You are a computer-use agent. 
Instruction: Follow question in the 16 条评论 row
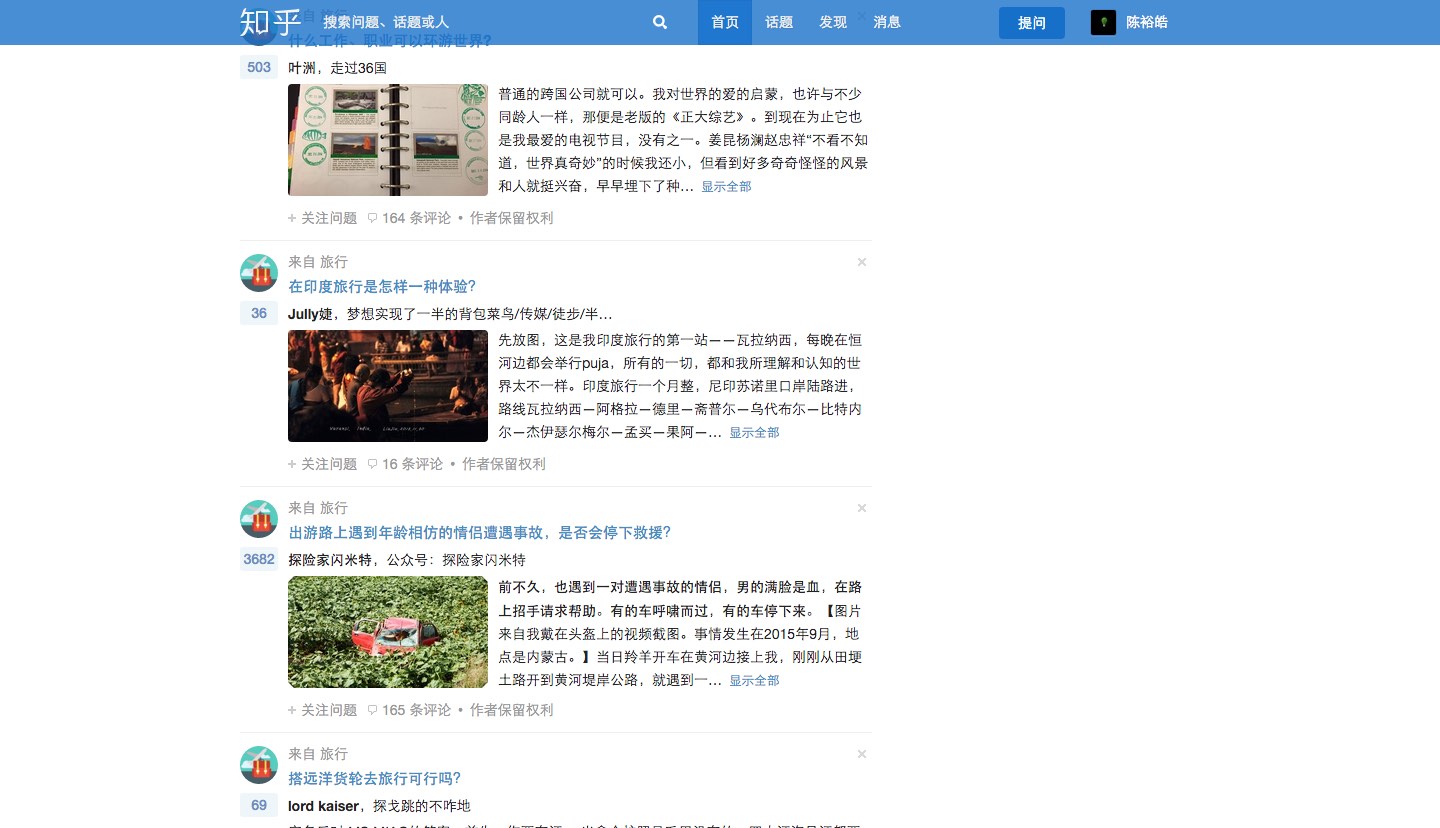pyautogui.click(x=322, y=464)
